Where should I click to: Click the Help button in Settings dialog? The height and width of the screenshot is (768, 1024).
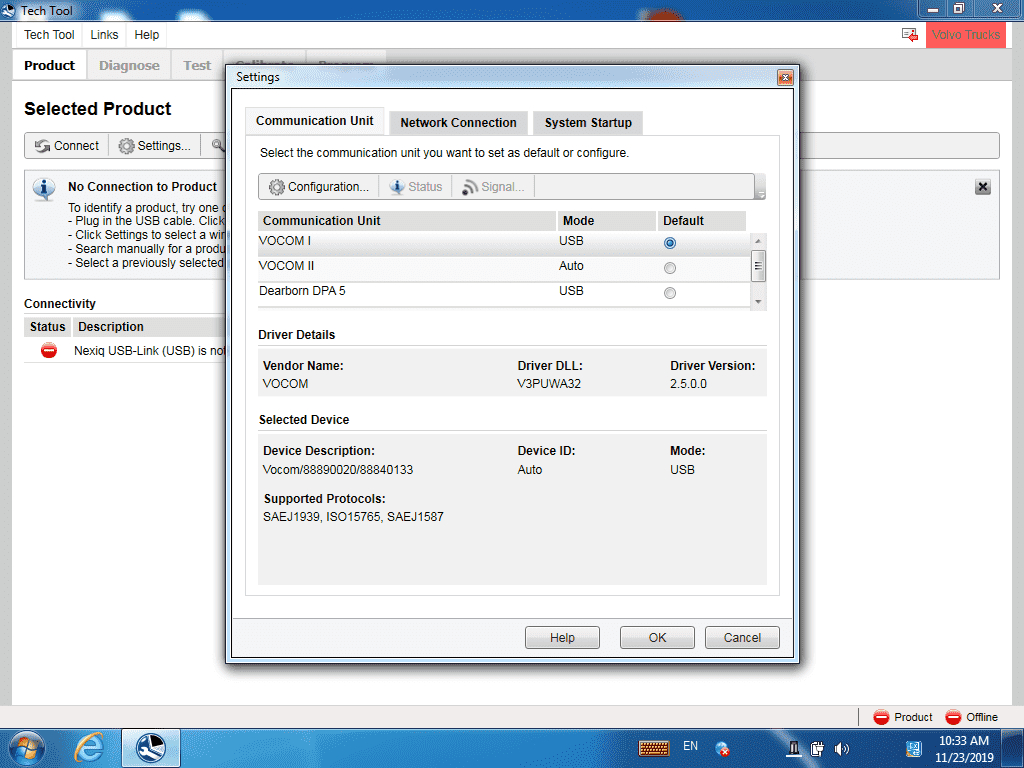[562, 637]
